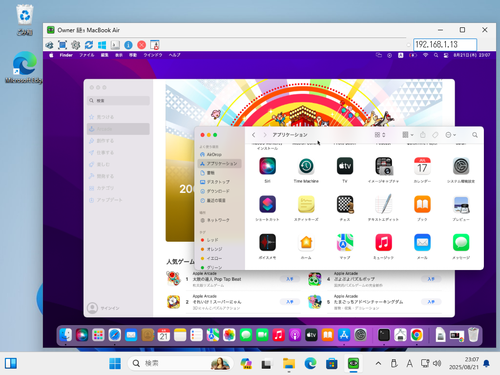Click the file transfer icon in viewer toolbar

(155, 45)
